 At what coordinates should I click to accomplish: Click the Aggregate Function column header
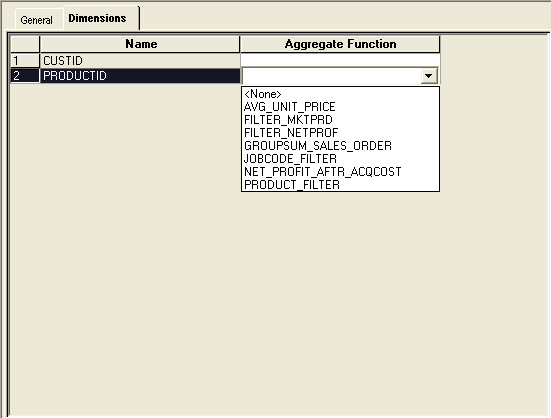pos(340,44)
